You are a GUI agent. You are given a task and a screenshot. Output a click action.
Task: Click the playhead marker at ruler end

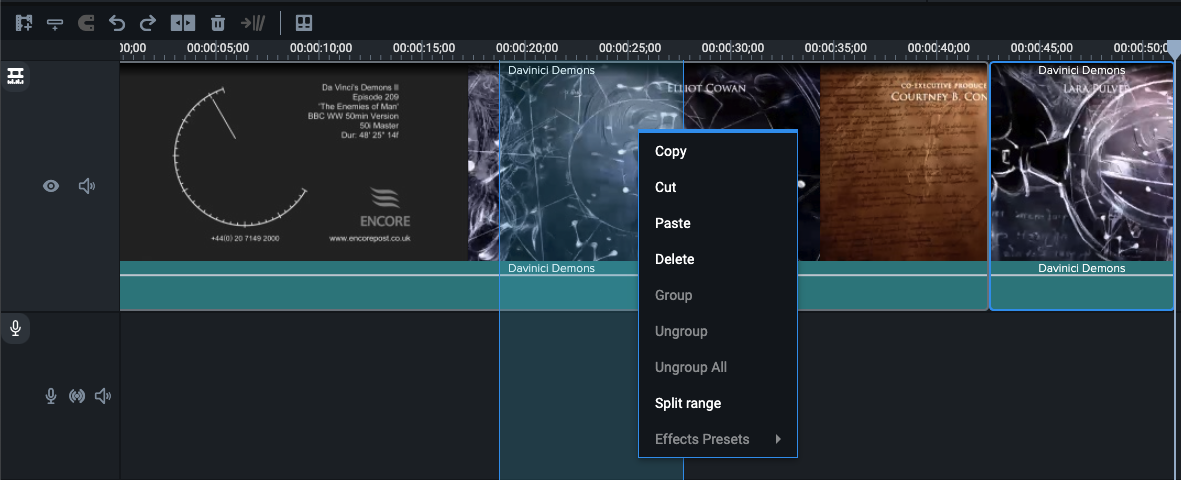(1173, 50)
